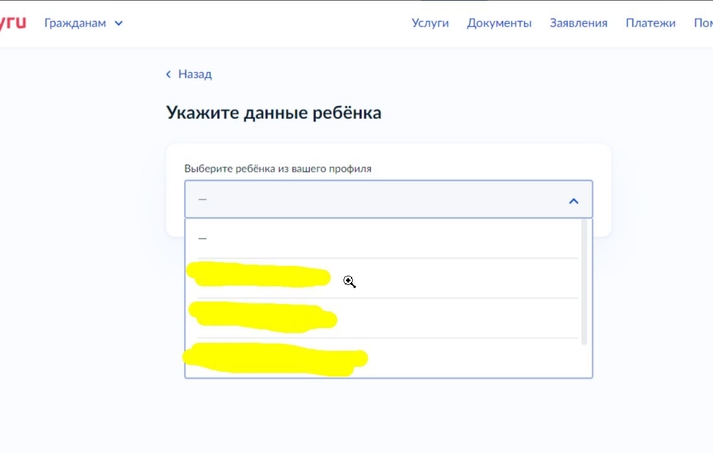Click the back arrow icon beside Назад
Screen dimensions: 713x453
169,74
